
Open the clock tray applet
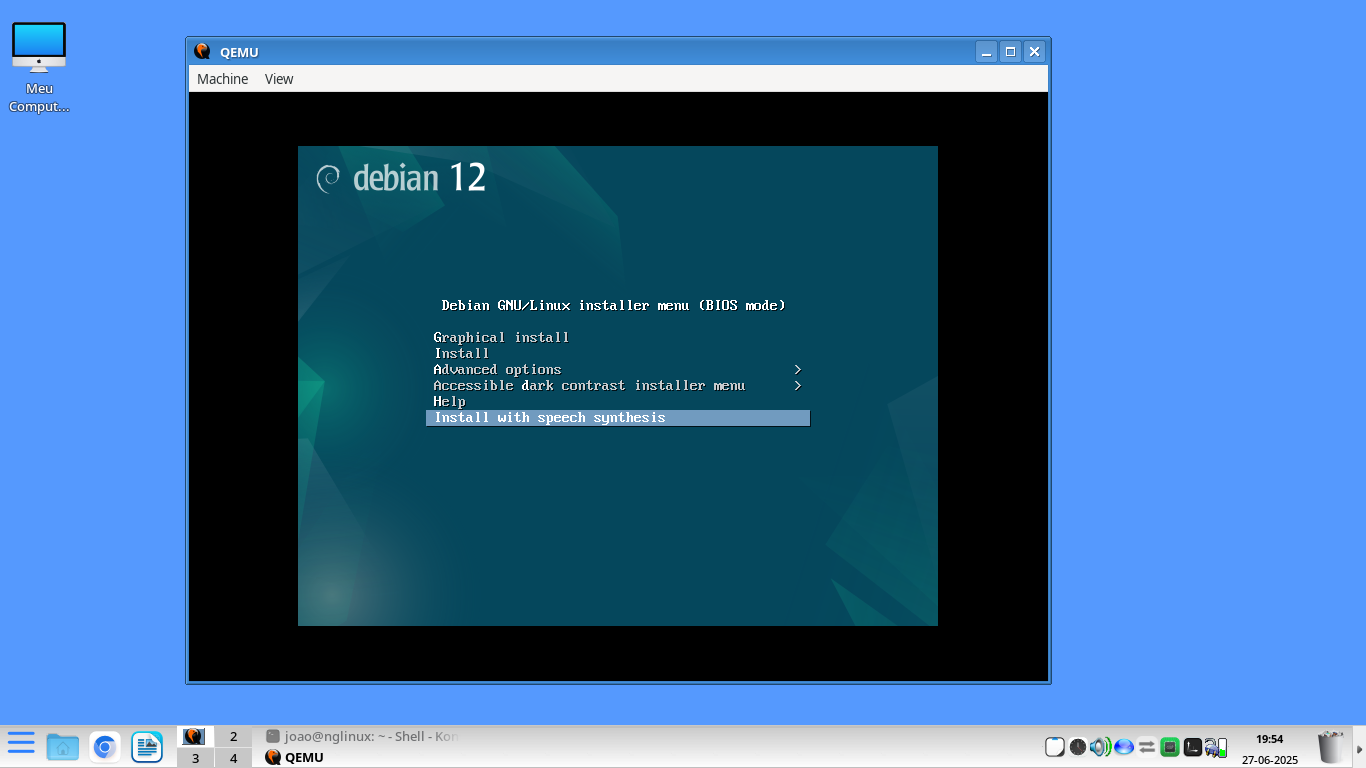1077,747
